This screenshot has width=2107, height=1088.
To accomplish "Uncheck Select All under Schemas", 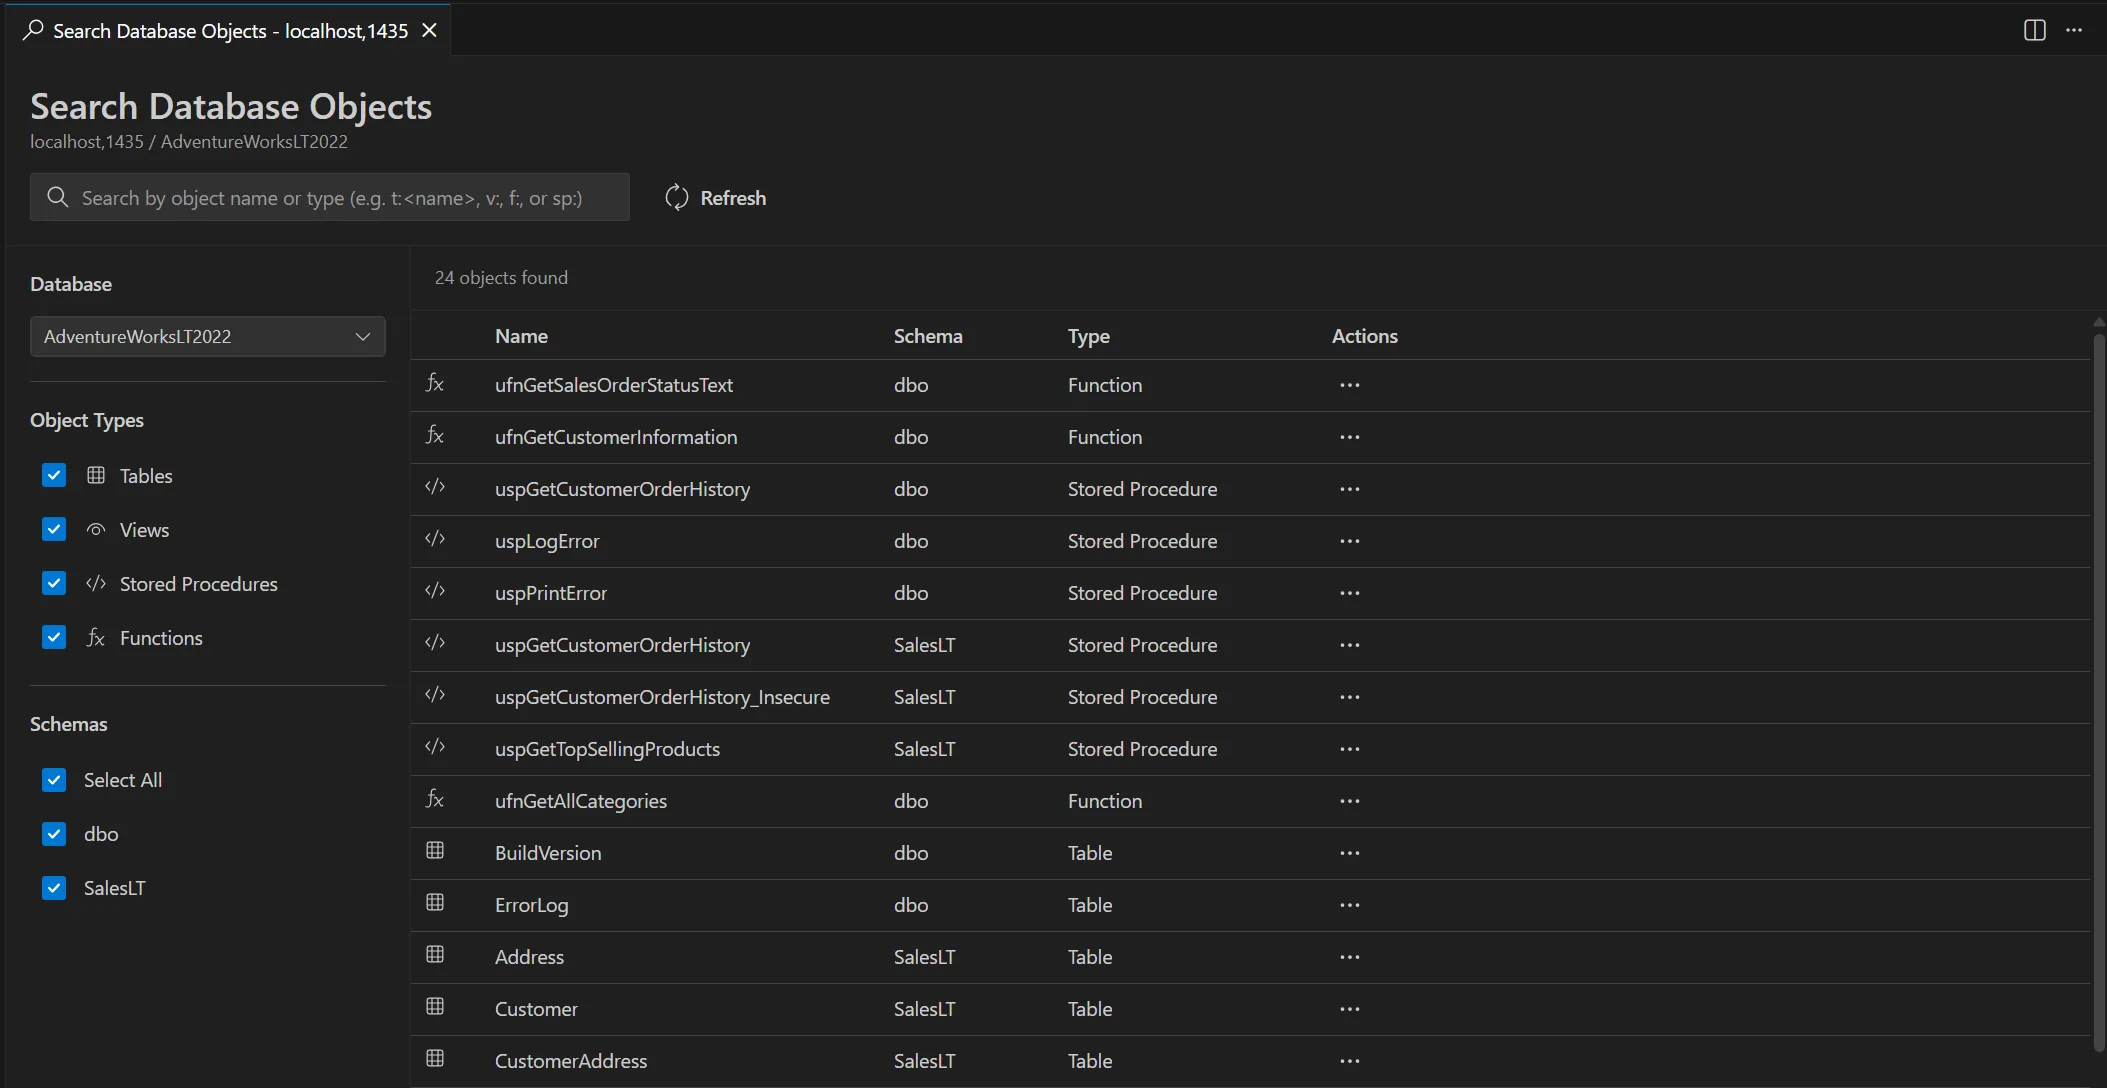I will 54,779.
